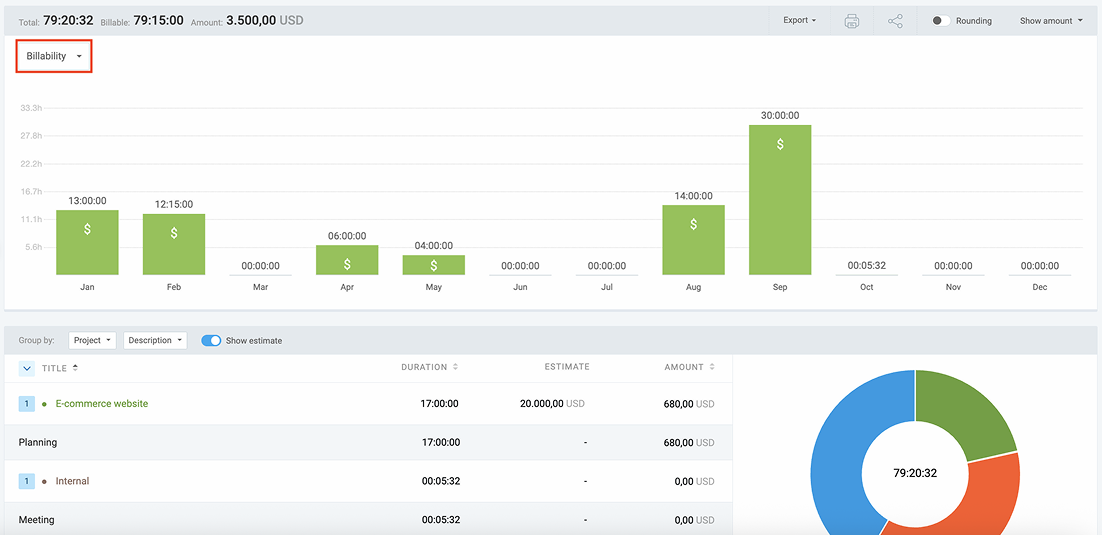Enable the Rounding toggle
The width and height of the screenshot is (1102, 535).
point(940,21)
